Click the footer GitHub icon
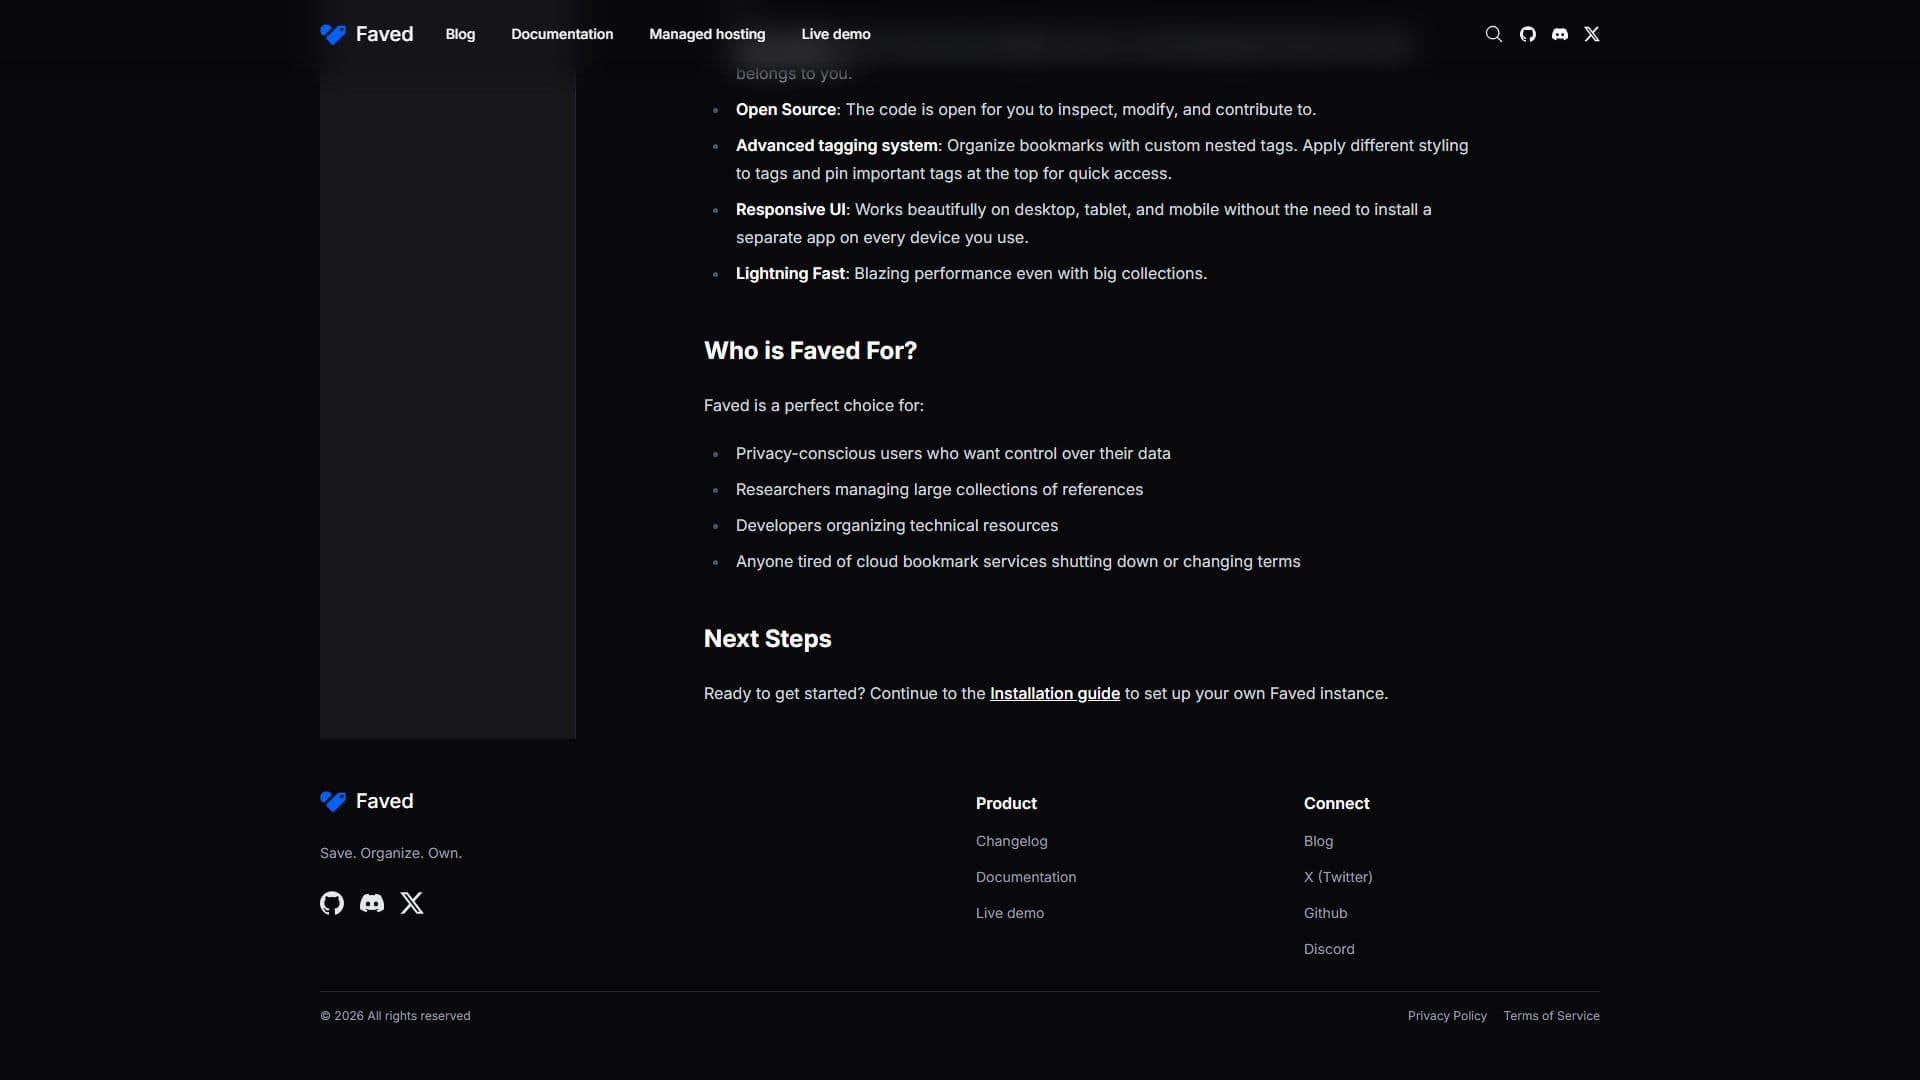The height and width of the screenshot is (1080, 1920). pos(332,903)
